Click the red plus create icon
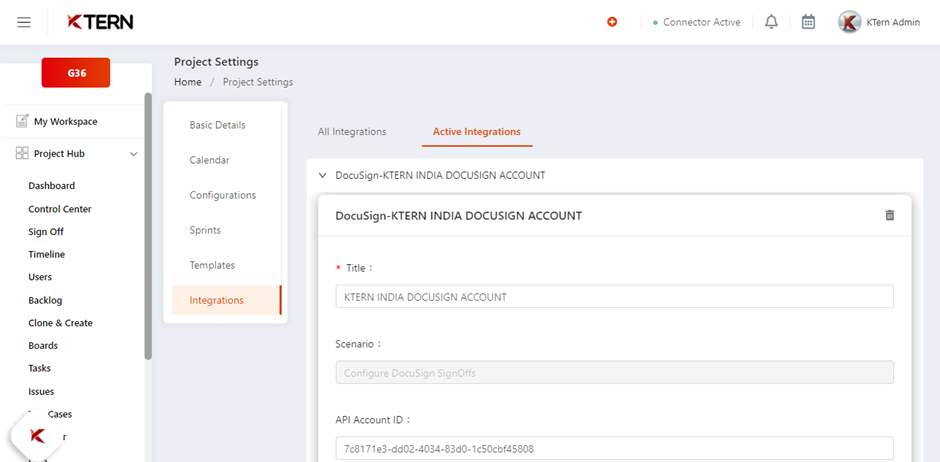 pyautogui.click(x=611, y=22)
